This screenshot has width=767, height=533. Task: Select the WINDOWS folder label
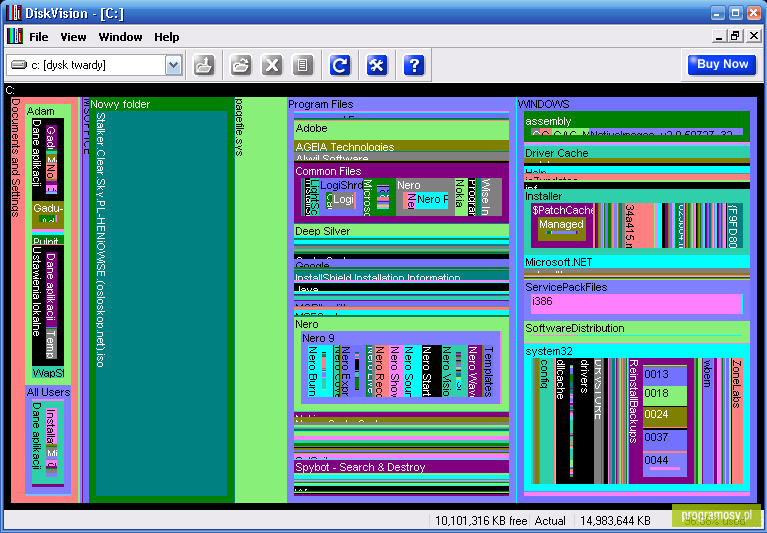click(x=543, y=104)
